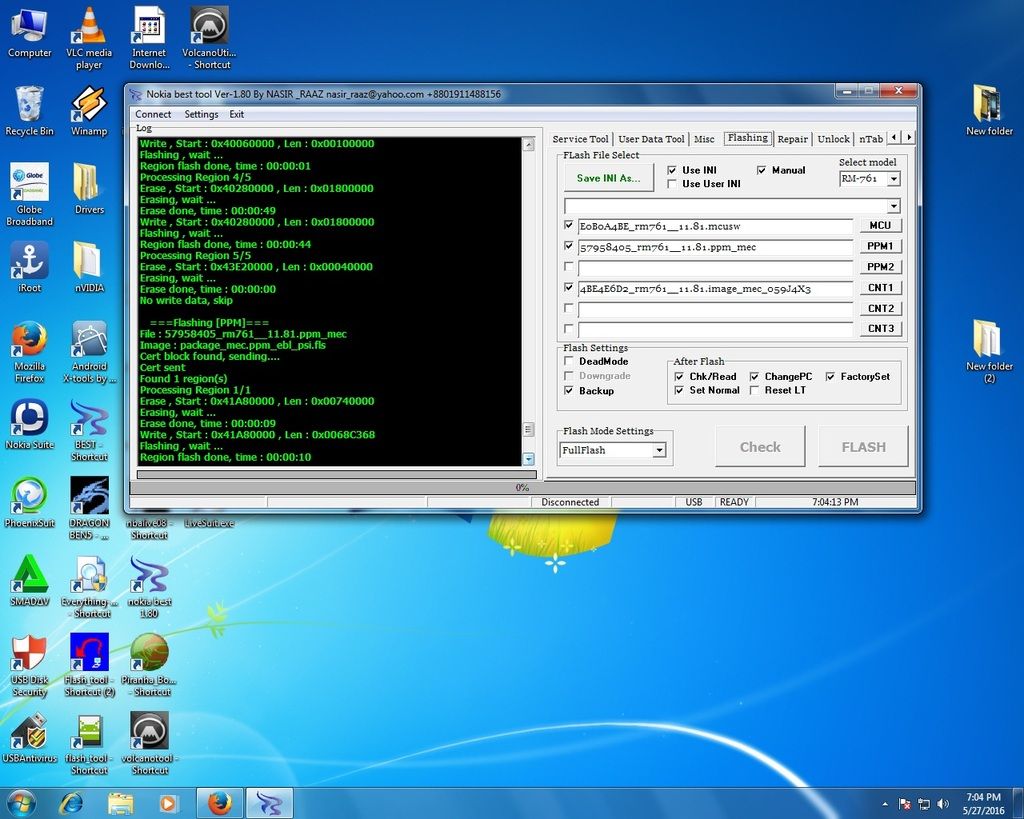Expand the Select model RM-761 dropdown

[x=893, y=179]
